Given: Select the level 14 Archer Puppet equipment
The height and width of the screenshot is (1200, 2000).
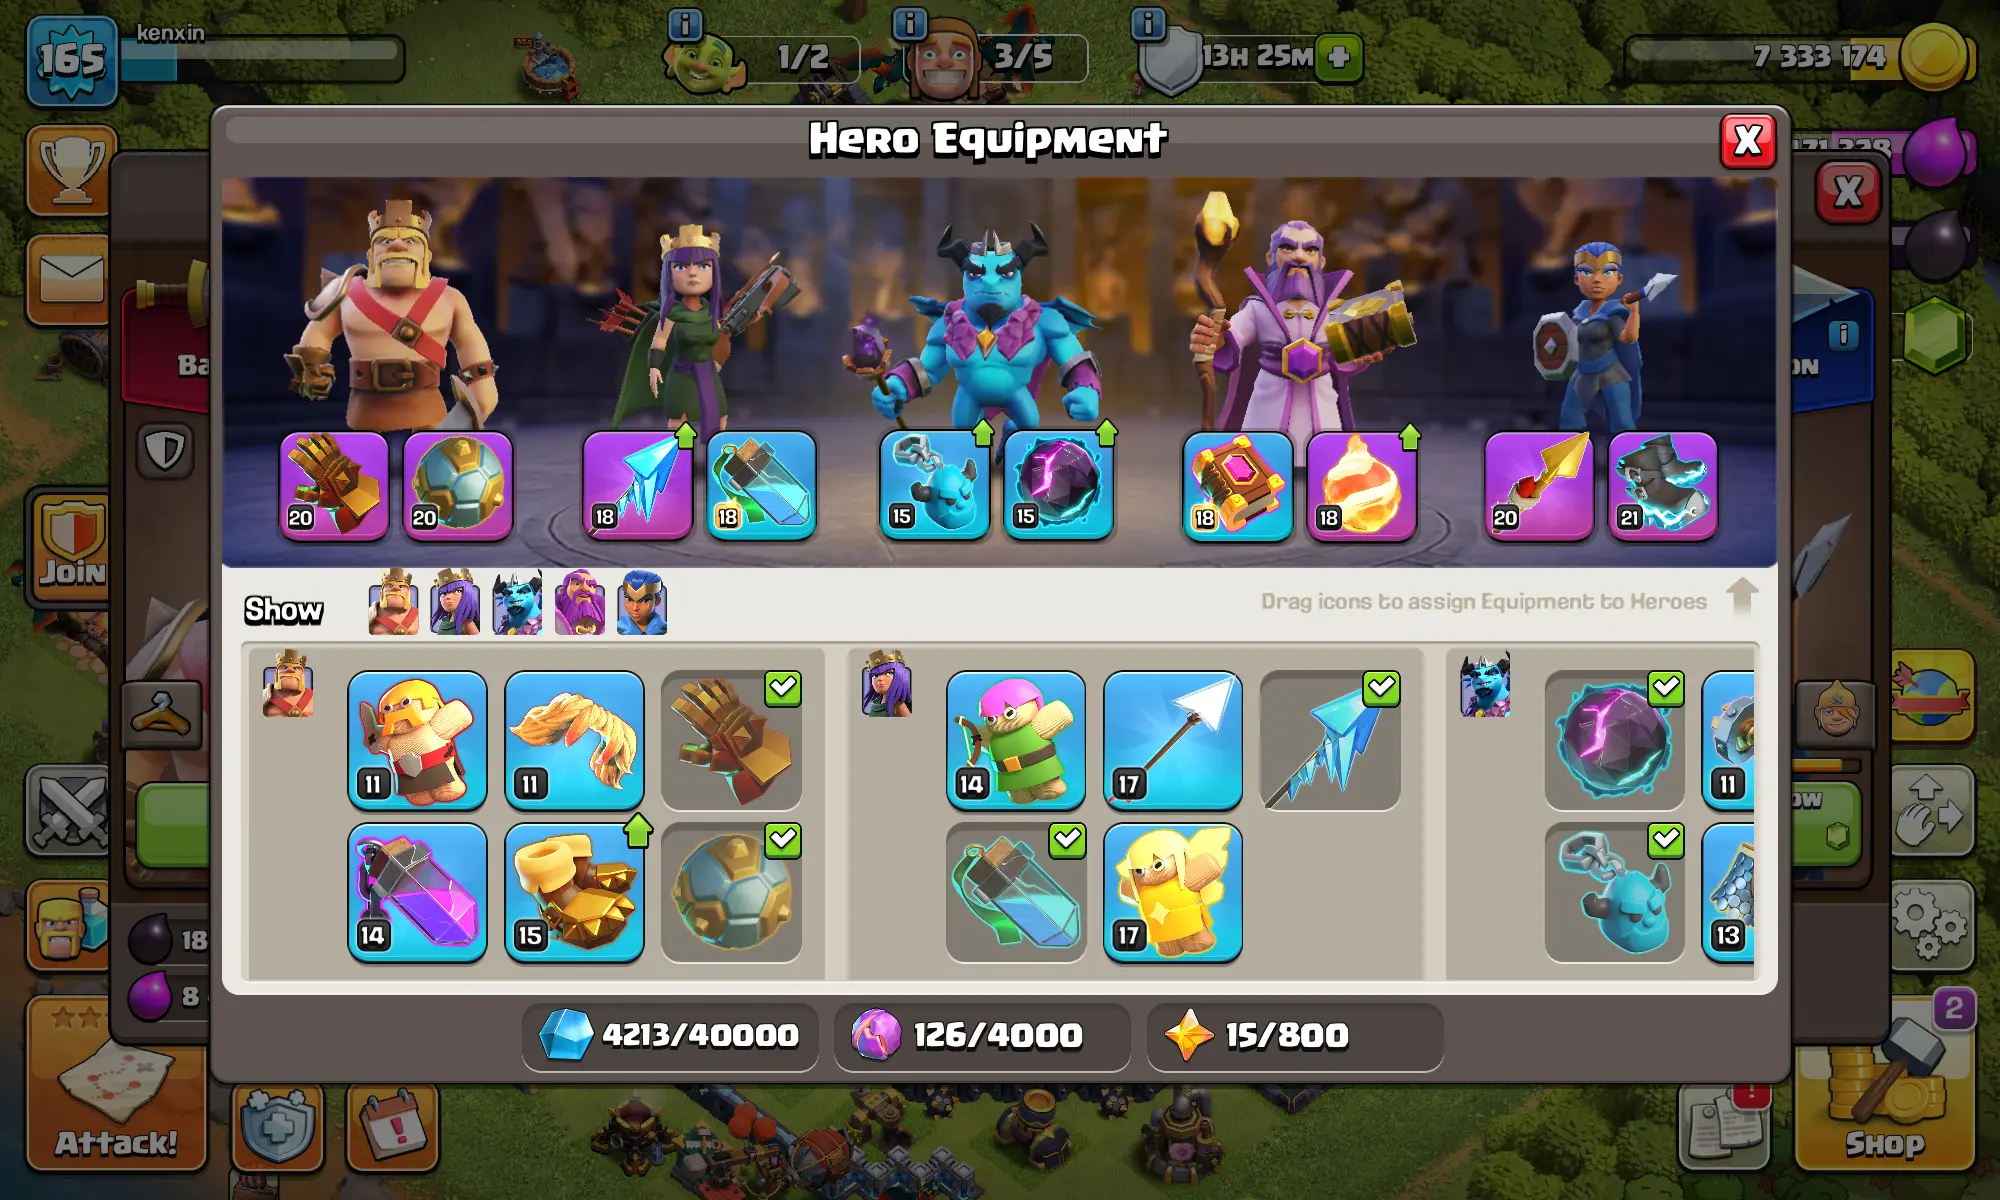Looking at the screenshot, I should [x=1016, y=740].
